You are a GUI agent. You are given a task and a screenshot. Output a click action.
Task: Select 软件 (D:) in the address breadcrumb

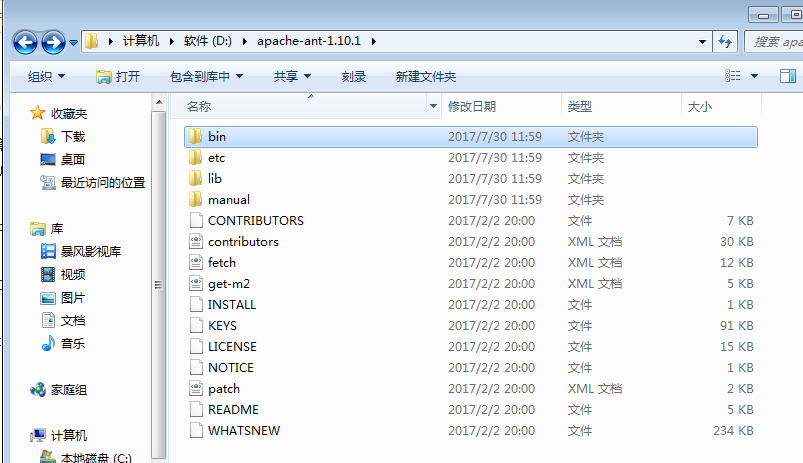click(x=207, y=41)
